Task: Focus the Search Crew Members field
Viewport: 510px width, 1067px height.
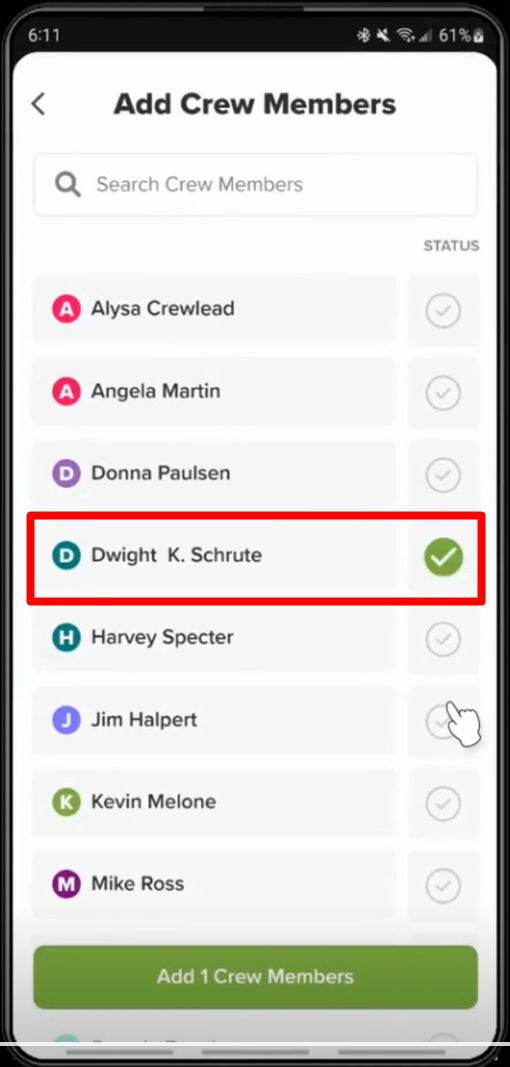Action: pos(255,184)
